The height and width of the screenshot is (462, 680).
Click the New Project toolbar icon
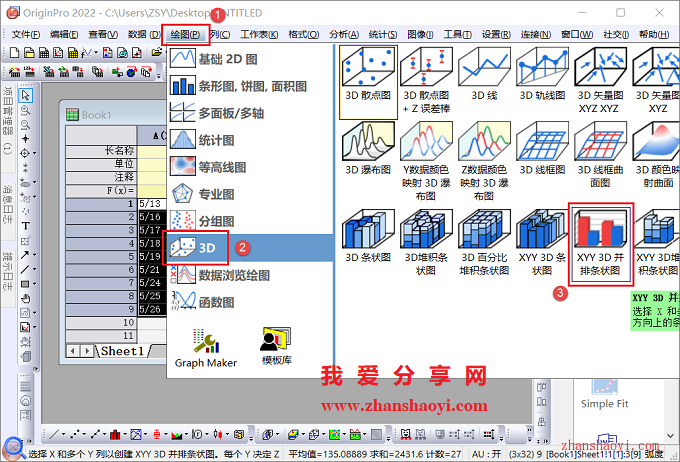[14, 53]
